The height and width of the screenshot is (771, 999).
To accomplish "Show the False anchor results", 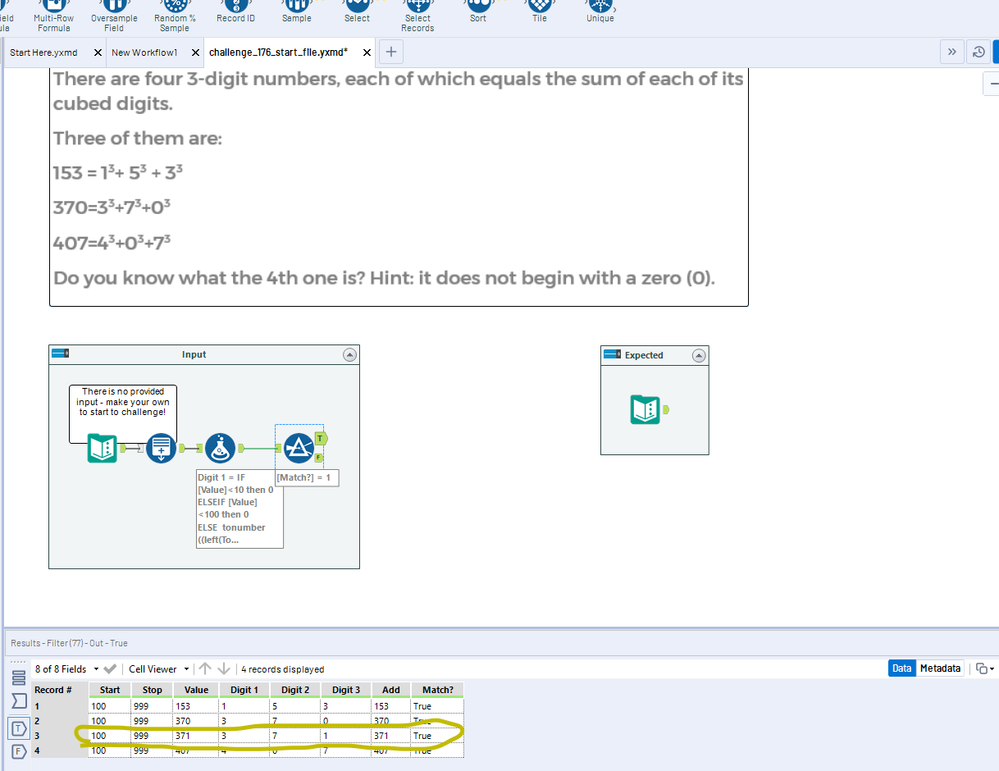I will coord(18,752).
